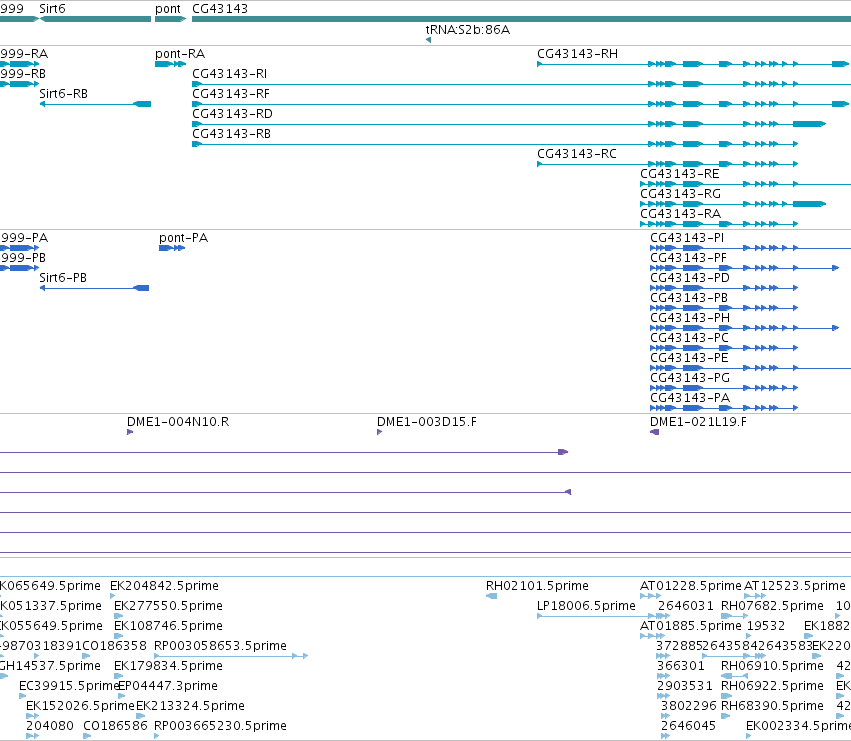851x741 pixels.
Task: Select the CO186358 EST label
Action: click(115, 646)
